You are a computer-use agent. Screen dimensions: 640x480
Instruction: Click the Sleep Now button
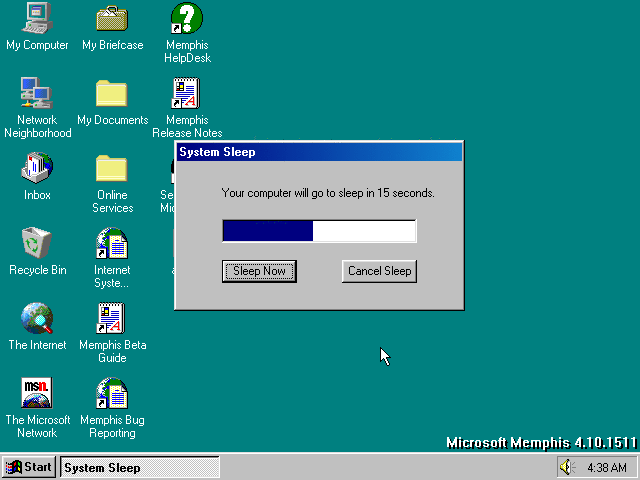click(x=259, y=271)
